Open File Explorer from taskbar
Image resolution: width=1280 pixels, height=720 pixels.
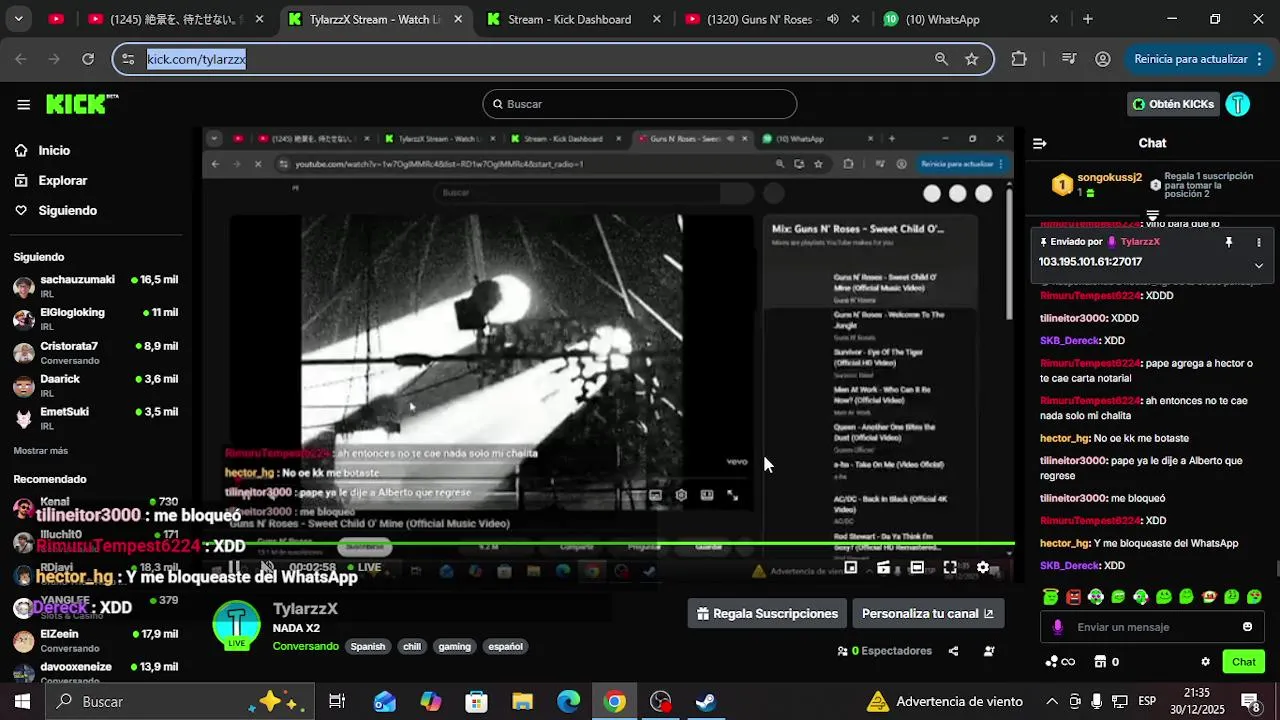pos(522,702)
